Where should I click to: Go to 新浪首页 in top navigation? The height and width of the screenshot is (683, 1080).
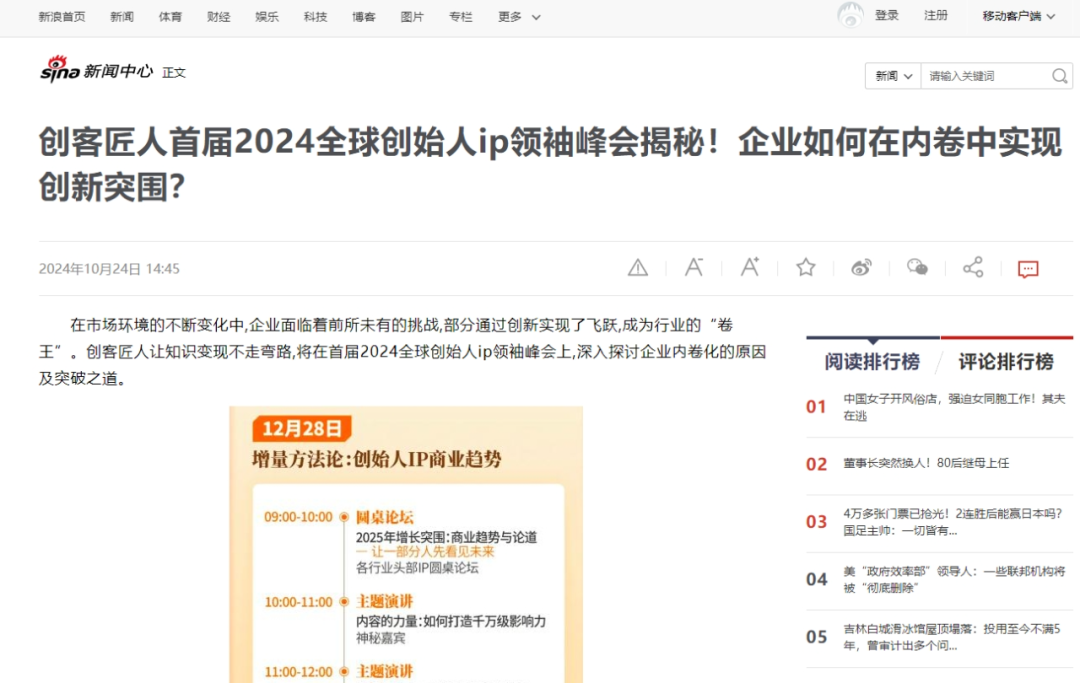(62, 17)
